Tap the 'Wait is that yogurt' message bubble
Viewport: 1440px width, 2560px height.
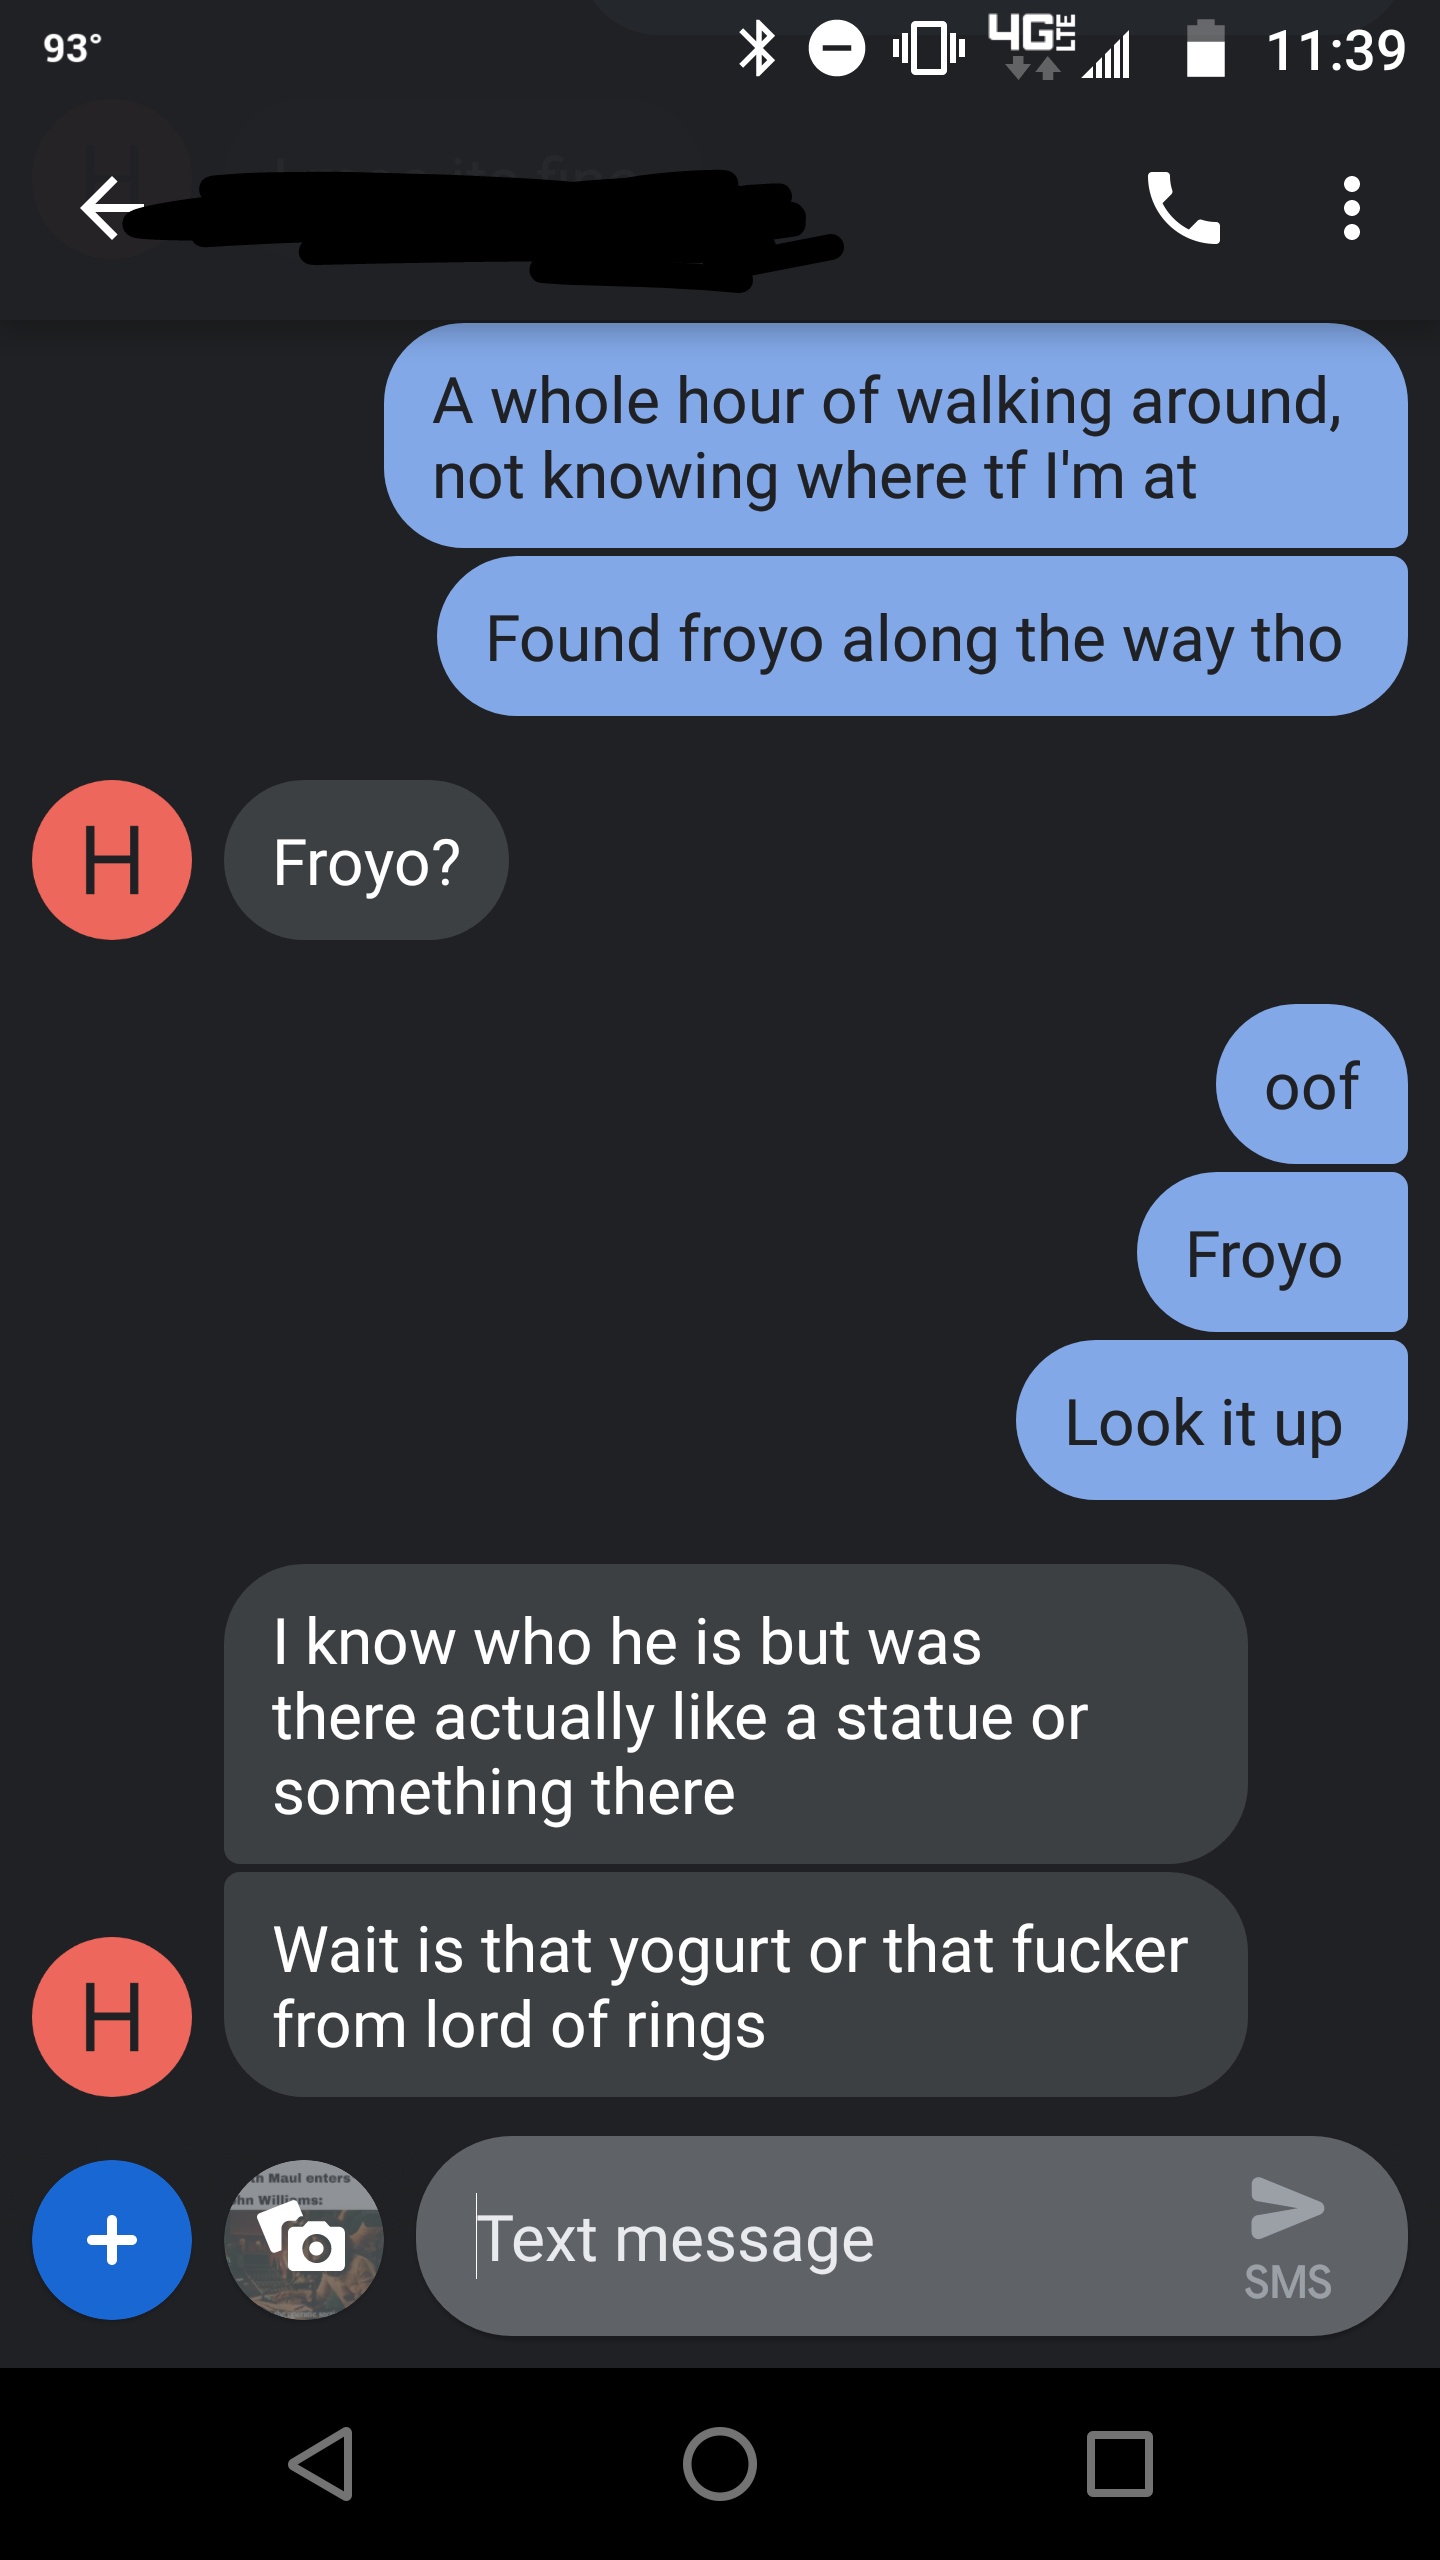point(736,1985)
